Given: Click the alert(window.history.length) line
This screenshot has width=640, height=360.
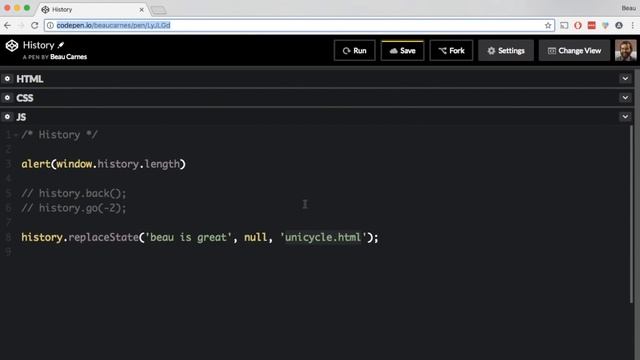Looking at the screenshot, I should 103,164.
